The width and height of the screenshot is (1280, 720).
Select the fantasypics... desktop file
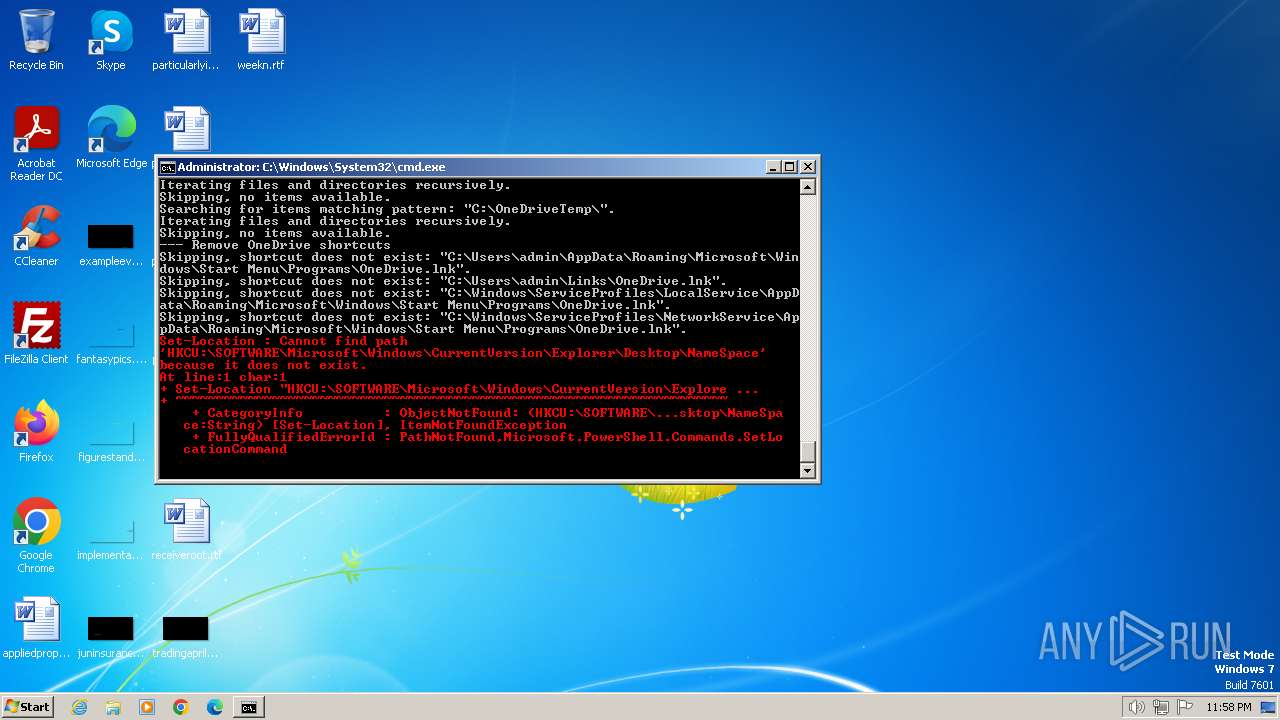point(111,342)
